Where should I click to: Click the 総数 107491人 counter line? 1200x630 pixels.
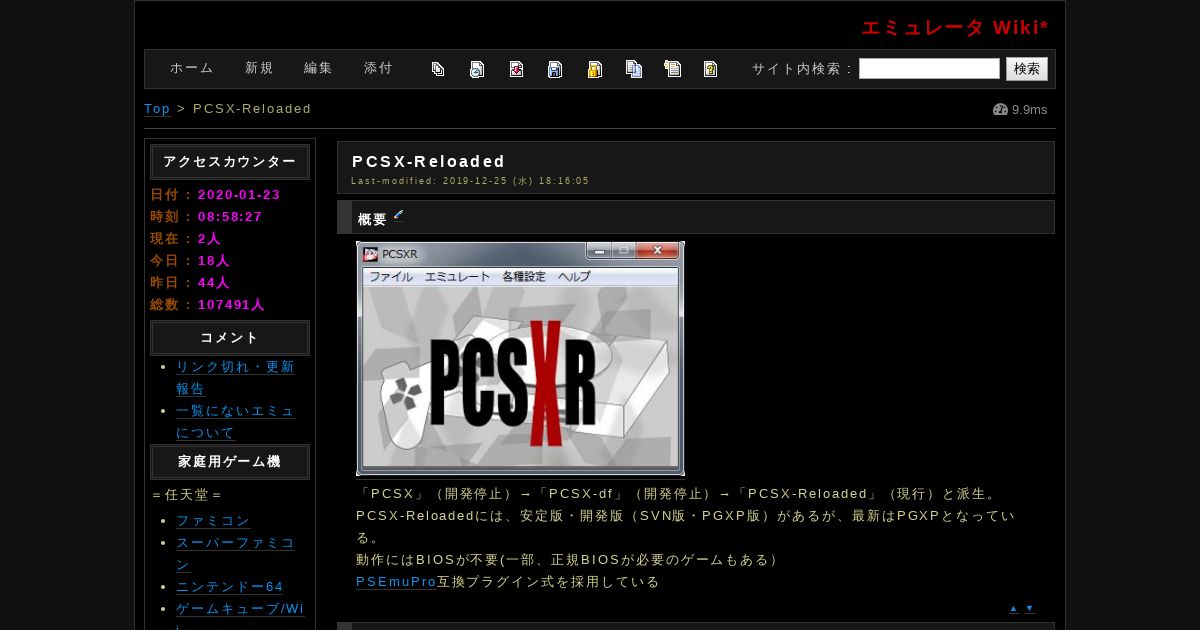(208, 304)
